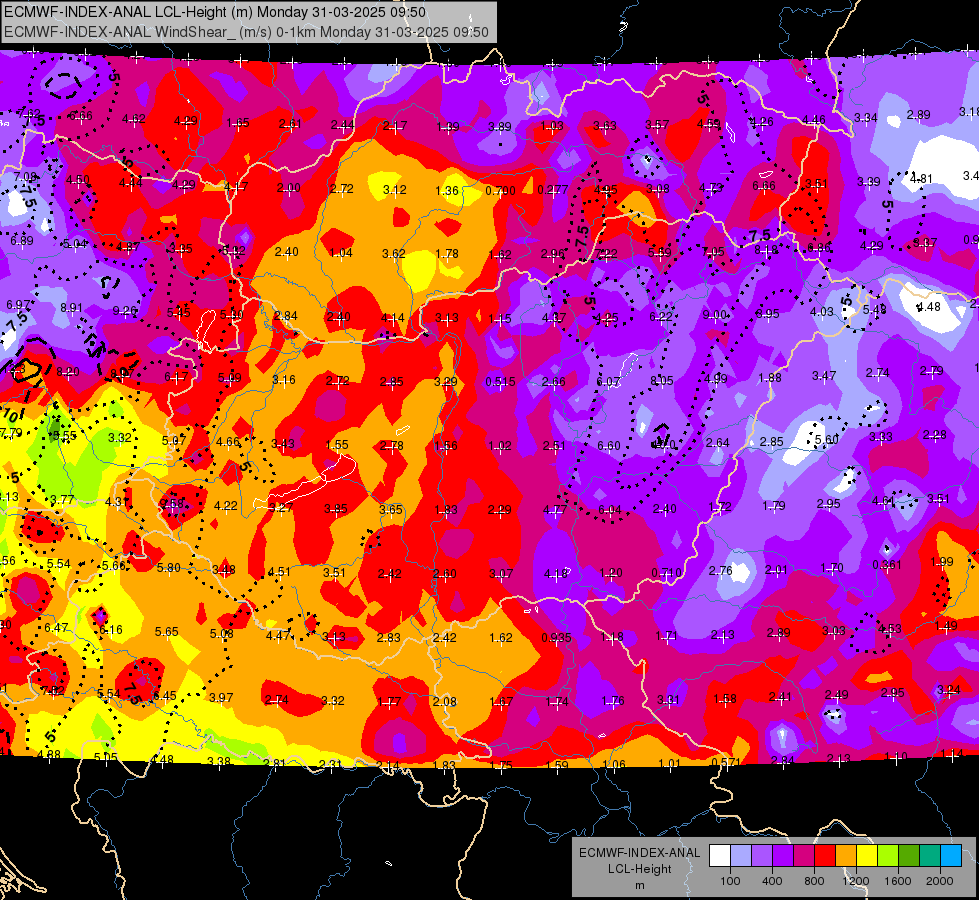Click the wind shear value 5.80
979x900 pixels.
coord(169,568)
